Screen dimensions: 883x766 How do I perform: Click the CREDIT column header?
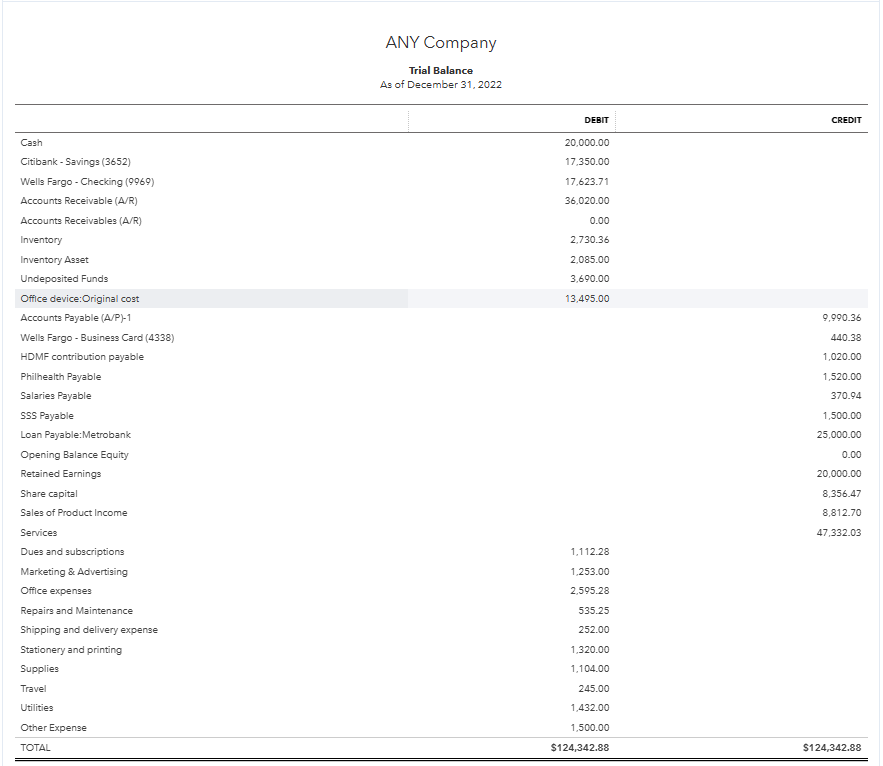(846, 120)
